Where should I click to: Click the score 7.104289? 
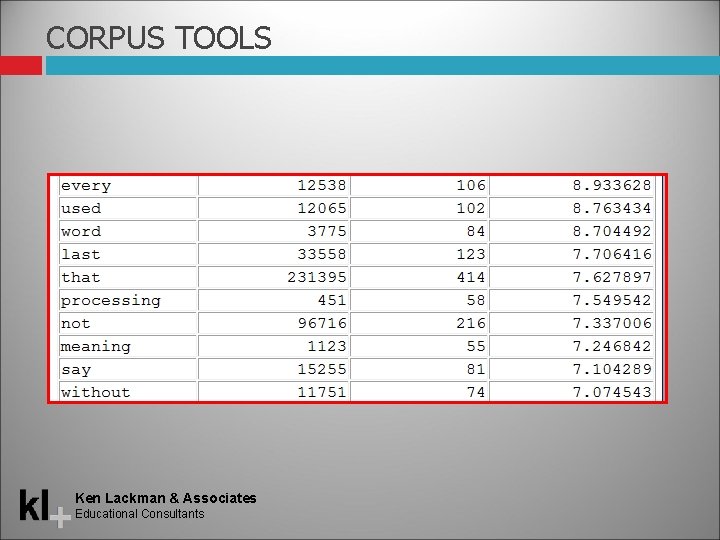pos(612,369)
